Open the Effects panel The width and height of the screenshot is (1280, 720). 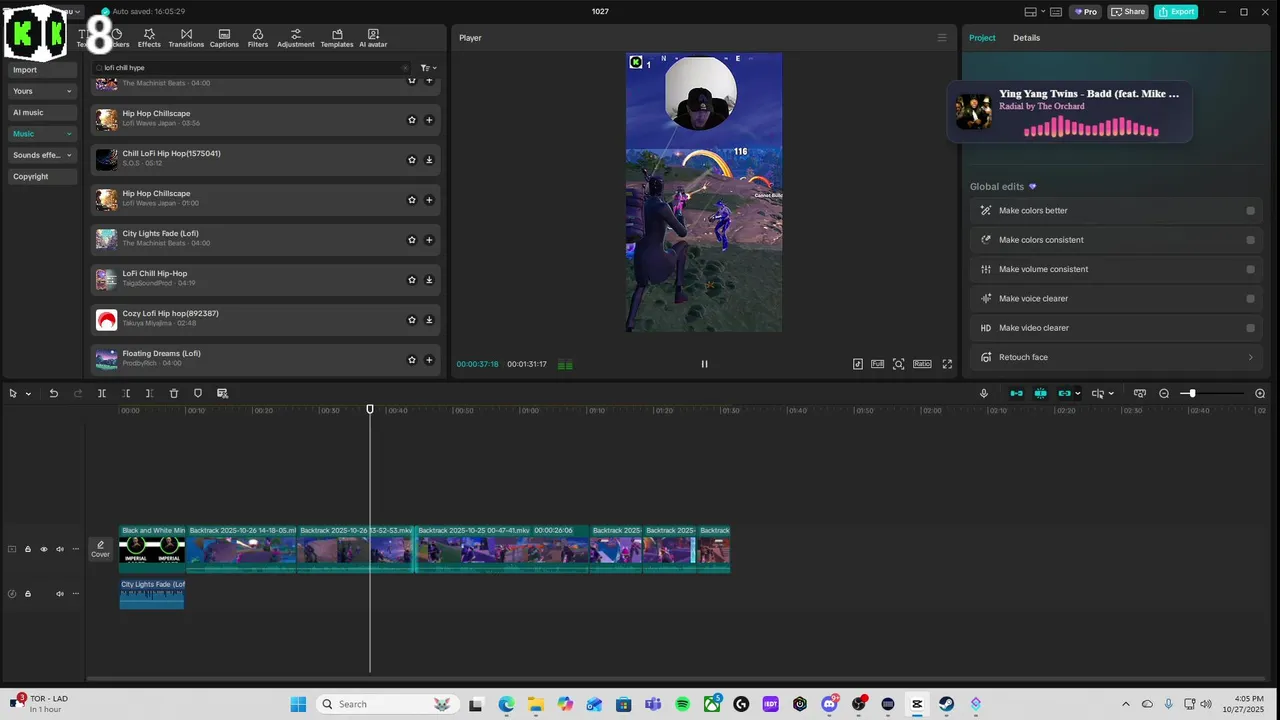(x=149, y=38)
